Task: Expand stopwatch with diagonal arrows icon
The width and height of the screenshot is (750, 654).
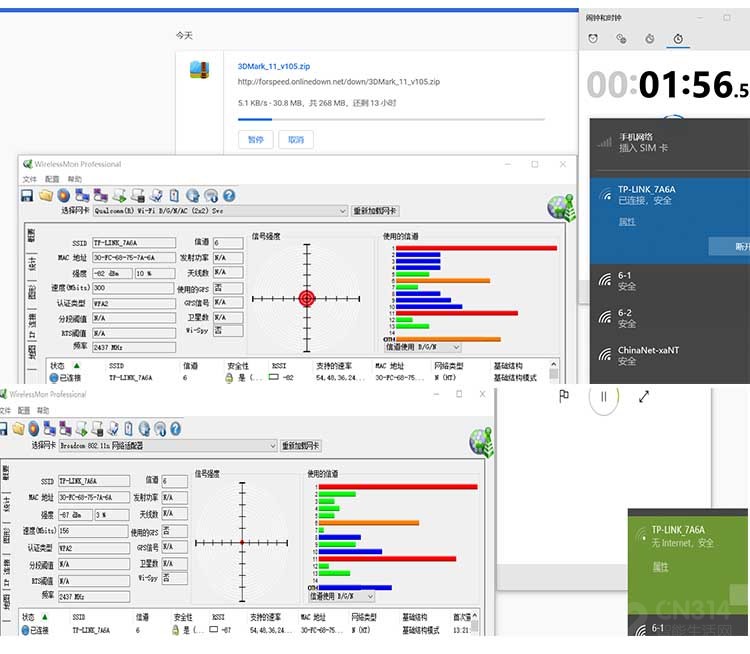Action: (x=644, y=396)
